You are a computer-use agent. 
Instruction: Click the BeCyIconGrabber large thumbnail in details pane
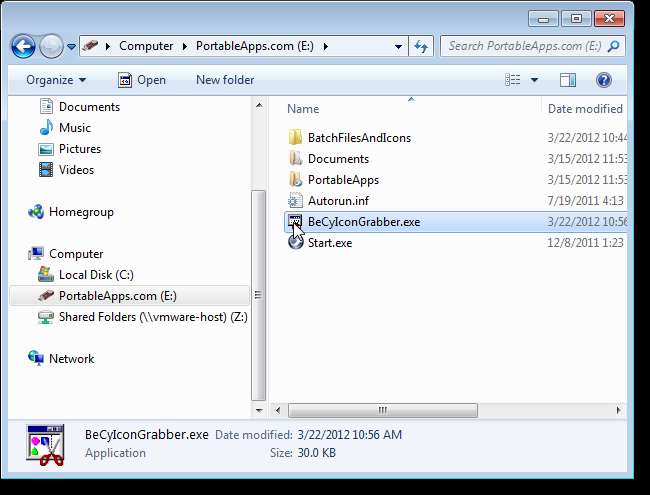[x=46, y=445]
